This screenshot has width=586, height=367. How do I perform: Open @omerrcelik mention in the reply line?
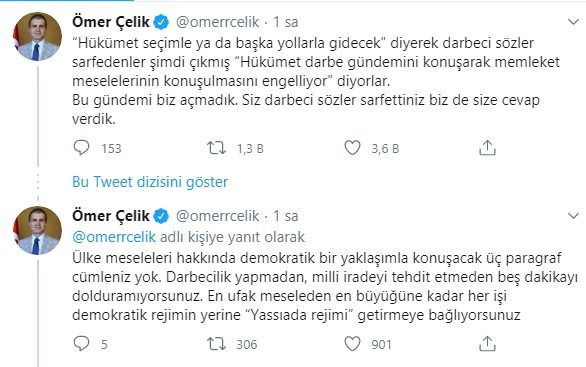pos(114,237)
